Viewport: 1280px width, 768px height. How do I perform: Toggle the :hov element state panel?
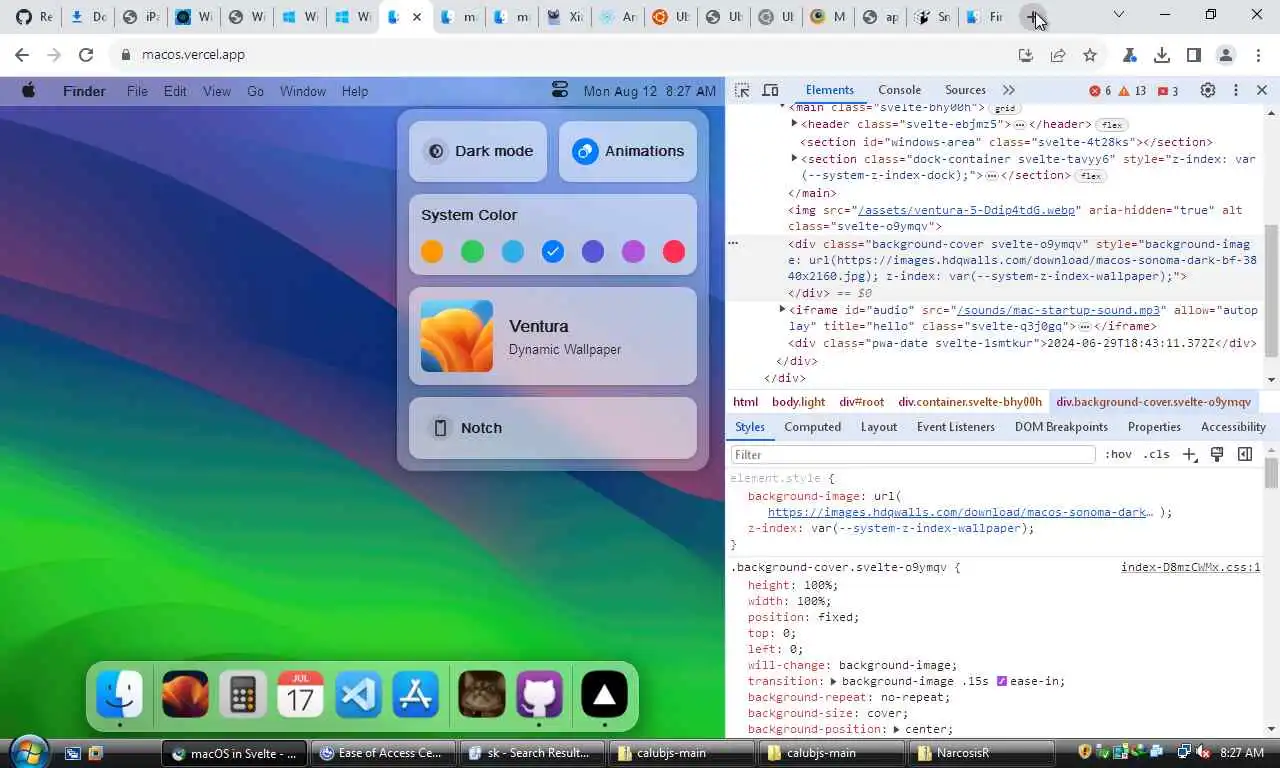tap(1118, 454)
